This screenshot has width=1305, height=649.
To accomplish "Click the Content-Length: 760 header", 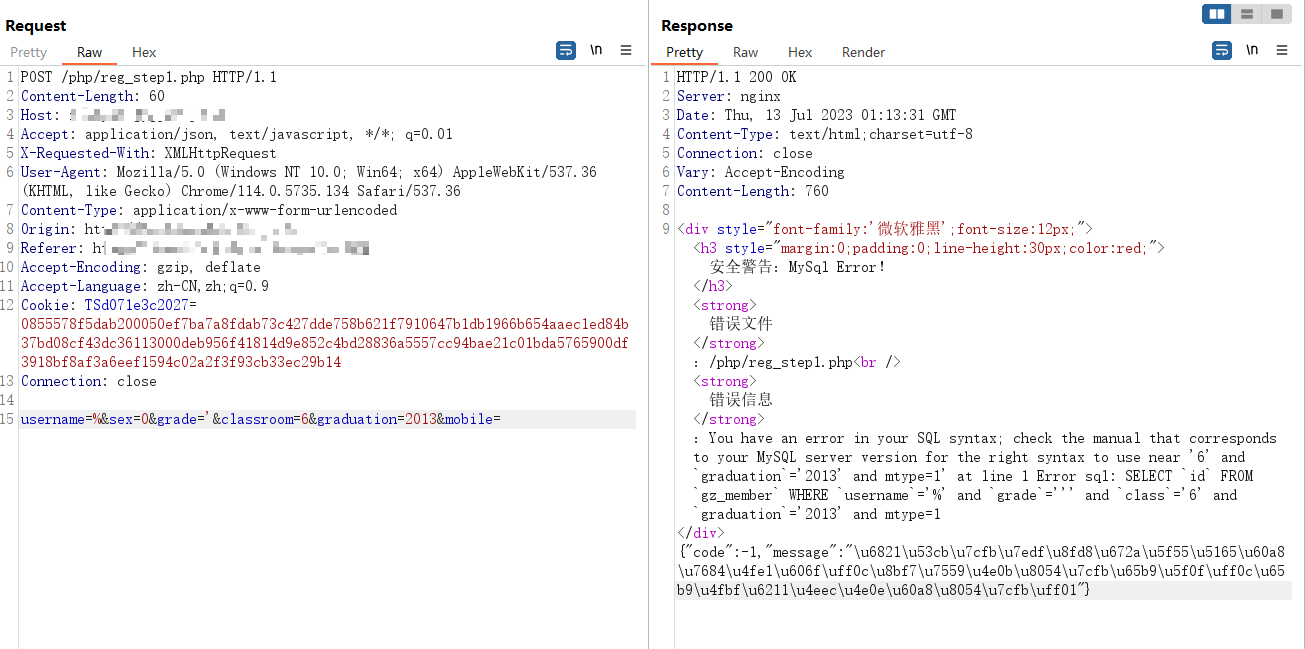I will coord(753,191).
